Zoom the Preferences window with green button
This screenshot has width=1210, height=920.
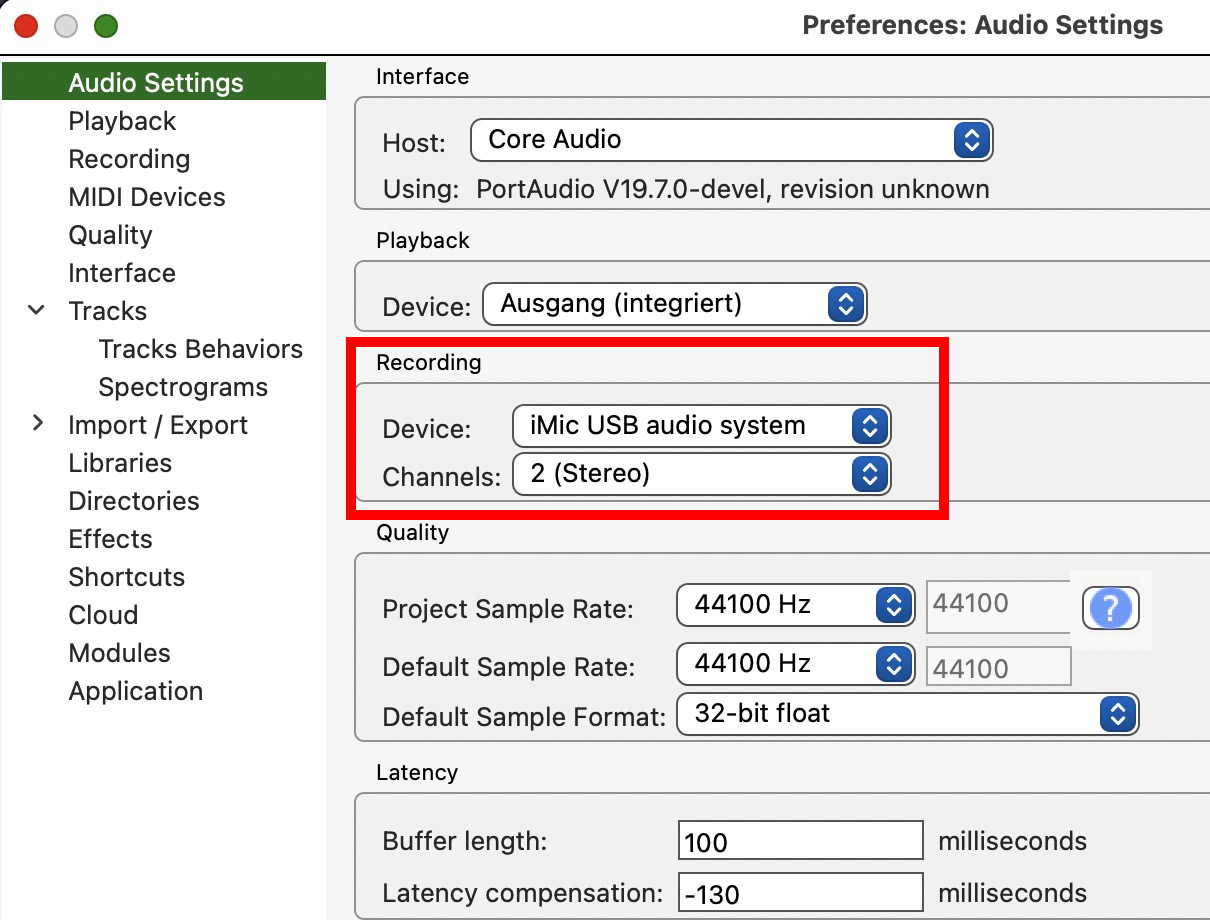click(x=105, y=25)
